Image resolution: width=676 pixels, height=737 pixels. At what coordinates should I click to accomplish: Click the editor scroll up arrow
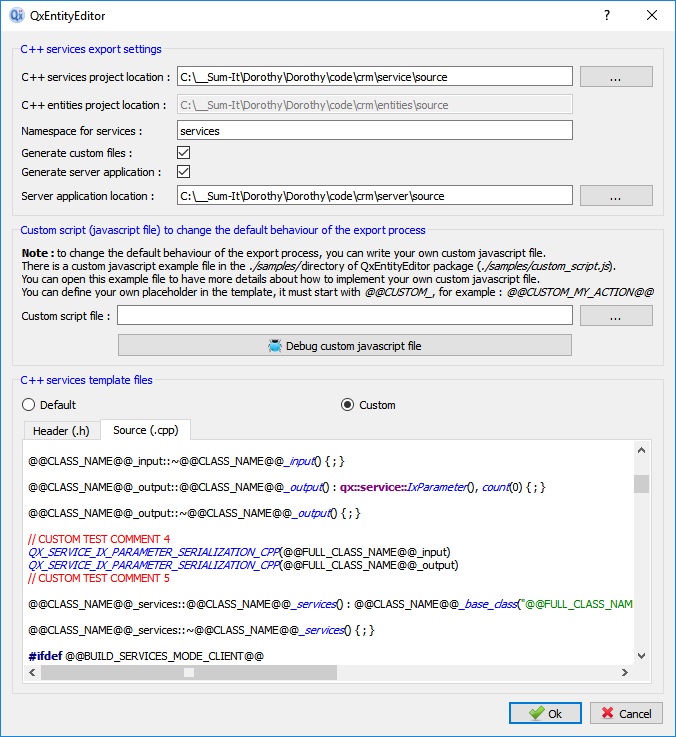pos(641,450)
